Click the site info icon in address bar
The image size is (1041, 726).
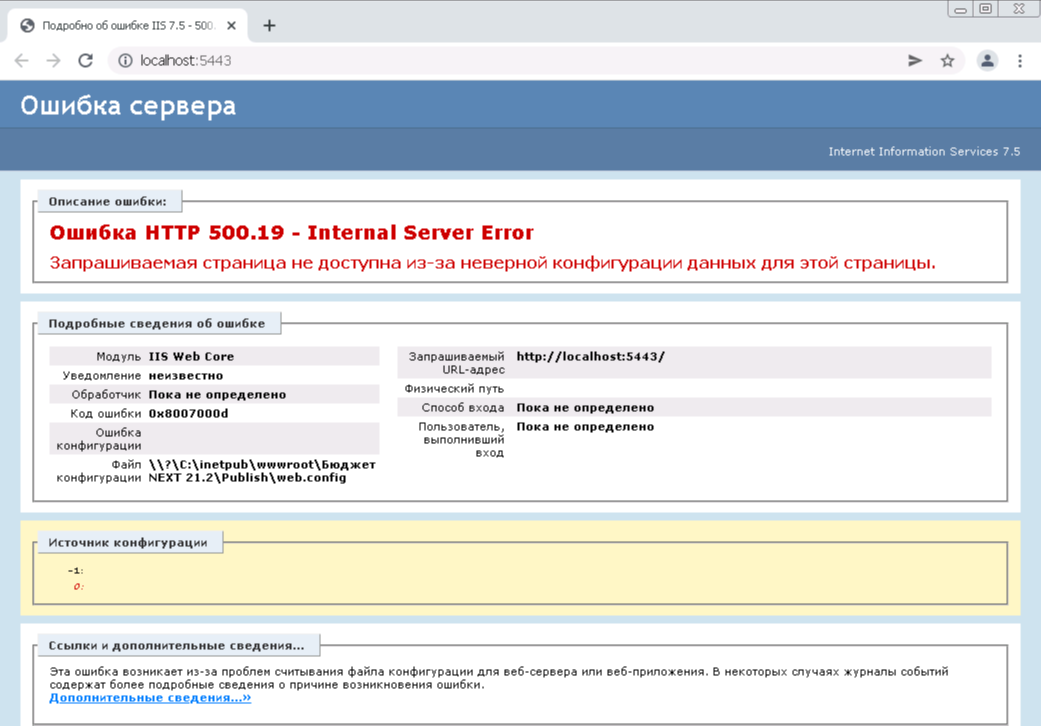pos(125,60)
